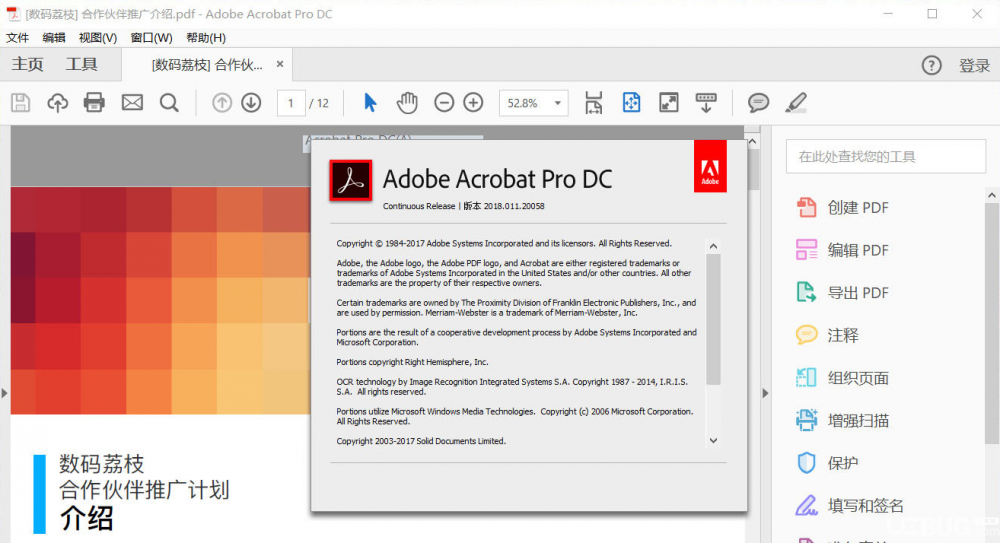Send the file by email via envelope icon
The width and height of the screenshot is (1000, 543).
point(132,103)
